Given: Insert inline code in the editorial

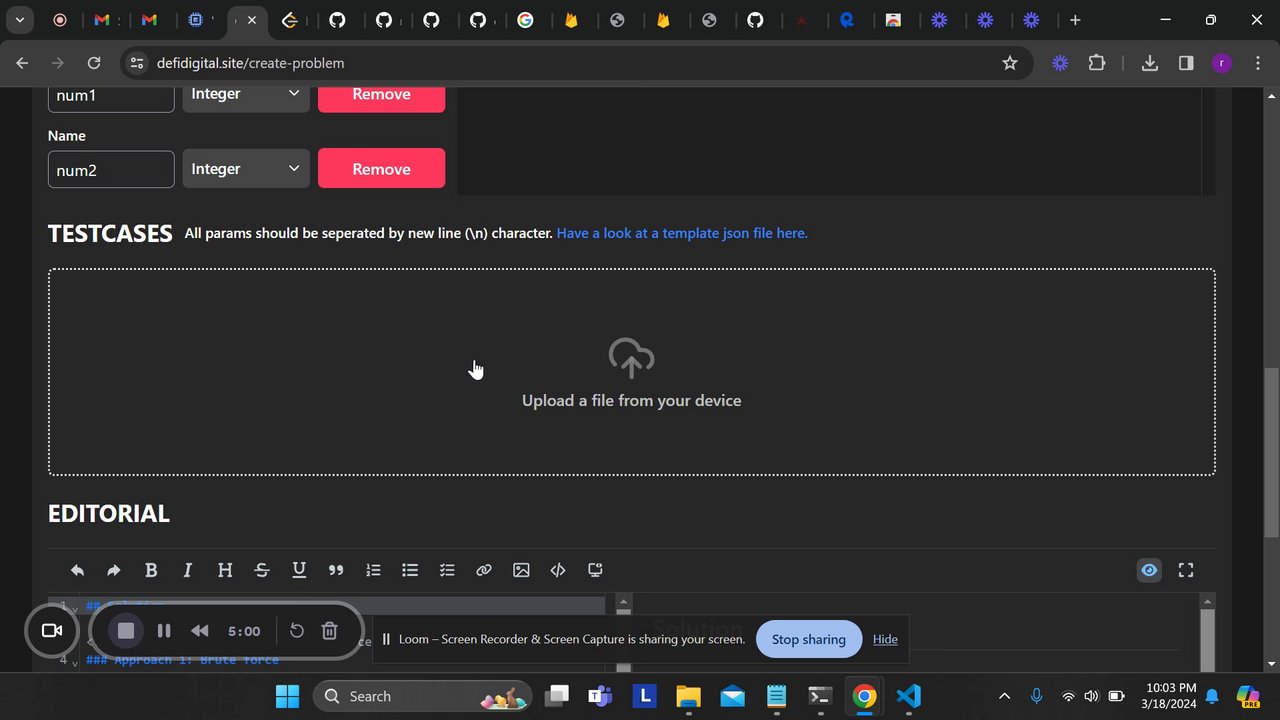Looking at the screenshot, I should [558, 570].
